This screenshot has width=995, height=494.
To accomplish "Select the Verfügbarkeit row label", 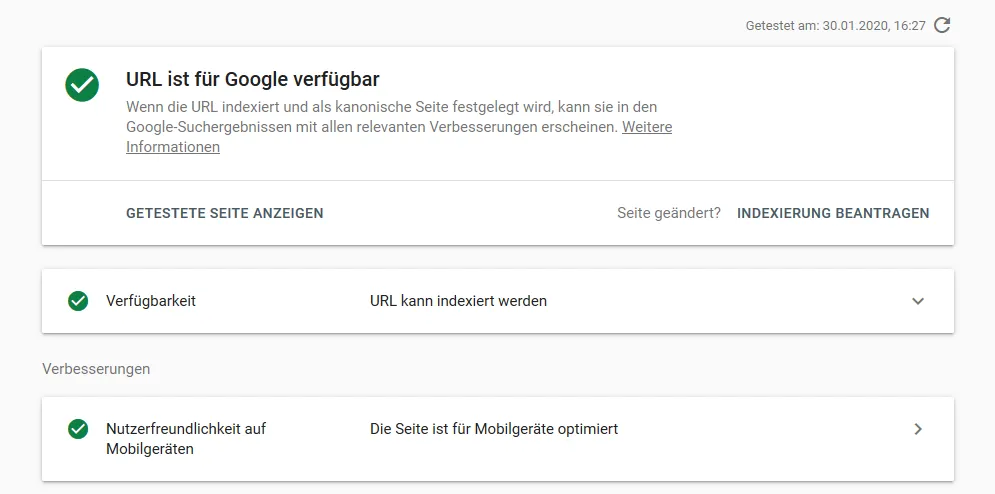I will [x=151, y=301].
